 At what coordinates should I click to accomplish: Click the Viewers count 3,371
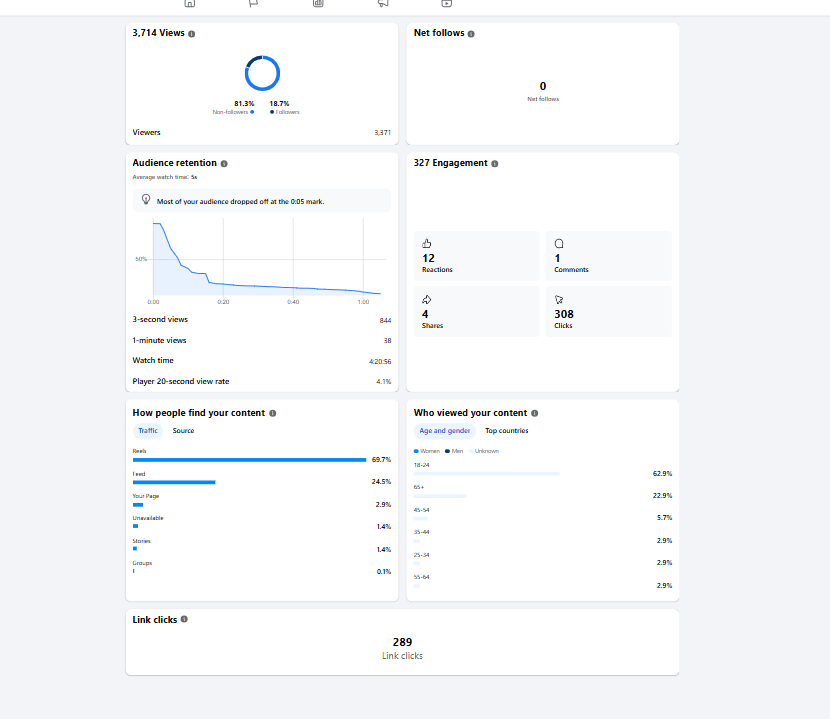(382, 133)
